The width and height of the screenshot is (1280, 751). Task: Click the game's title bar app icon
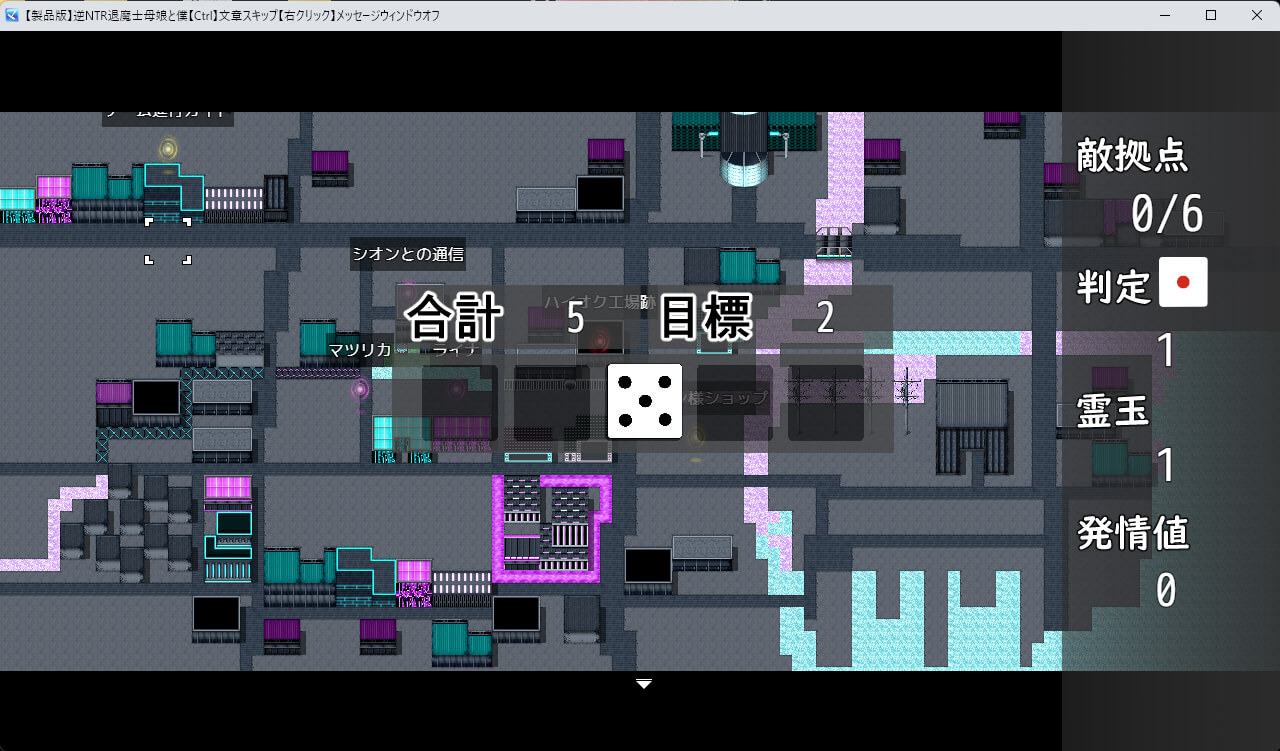pyautogui.click(x=11, y=15)
